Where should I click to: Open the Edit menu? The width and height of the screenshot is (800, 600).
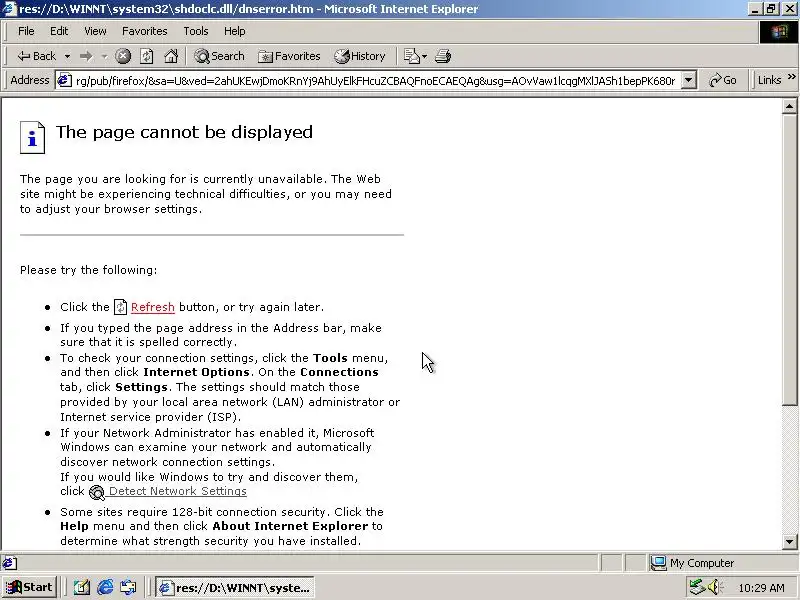click(x=59, y=31)
